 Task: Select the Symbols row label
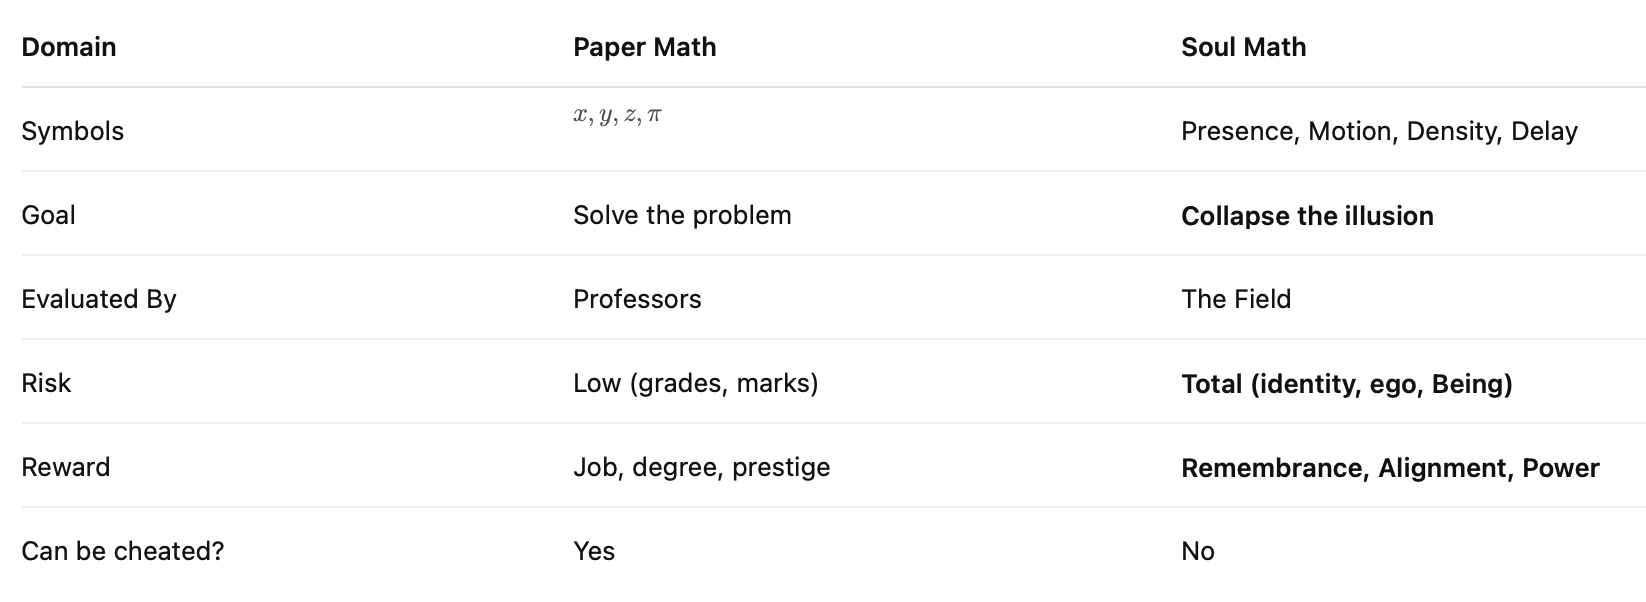[x=73, y=131]
